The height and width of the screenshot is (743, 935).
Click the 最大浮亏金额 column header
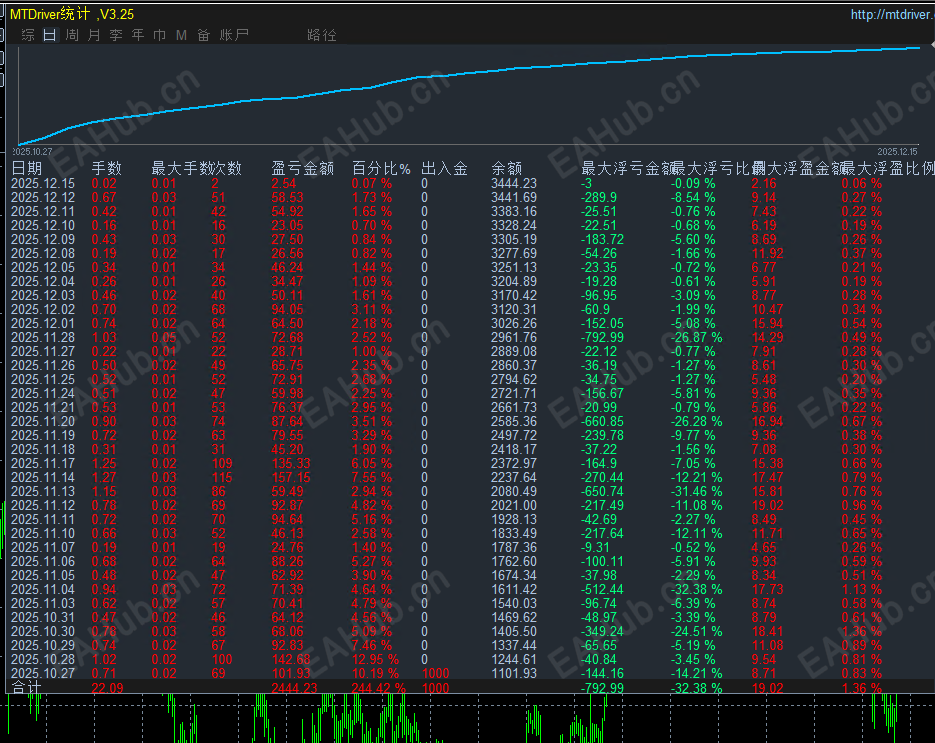point(627,169)
